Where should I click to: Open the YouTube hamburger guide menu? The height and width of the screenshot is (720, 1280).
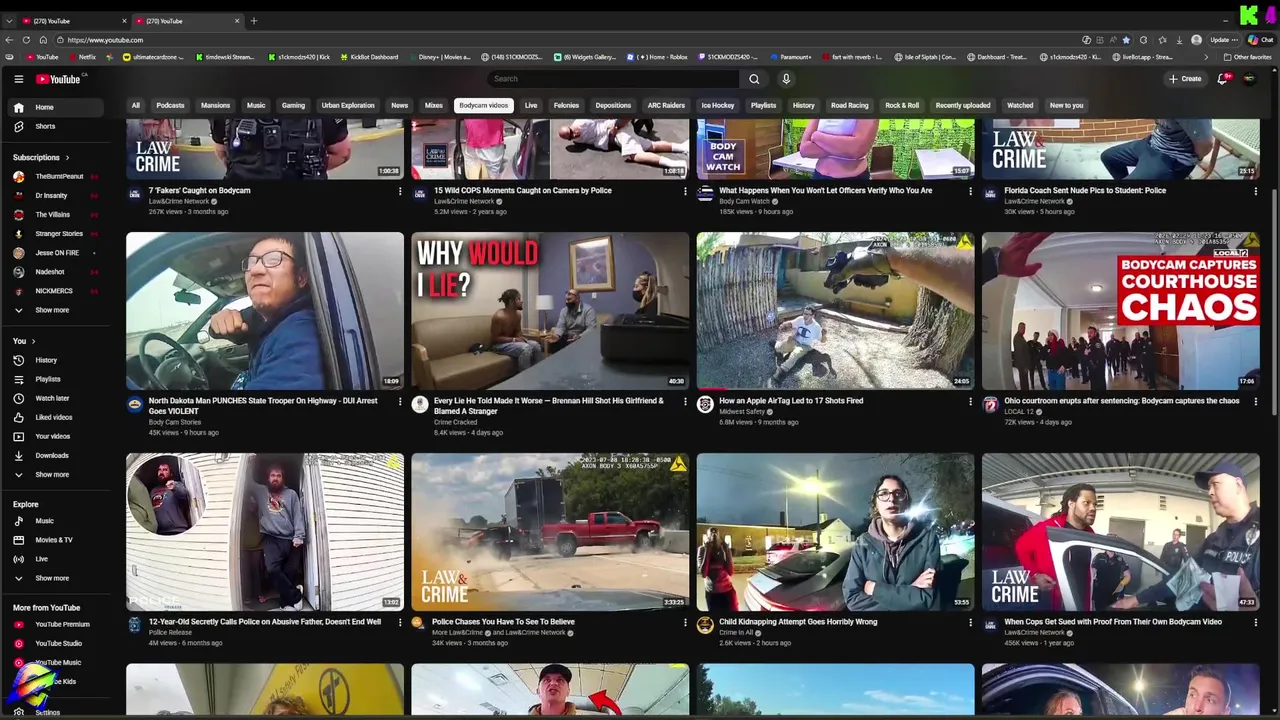[x=18, y=79]
